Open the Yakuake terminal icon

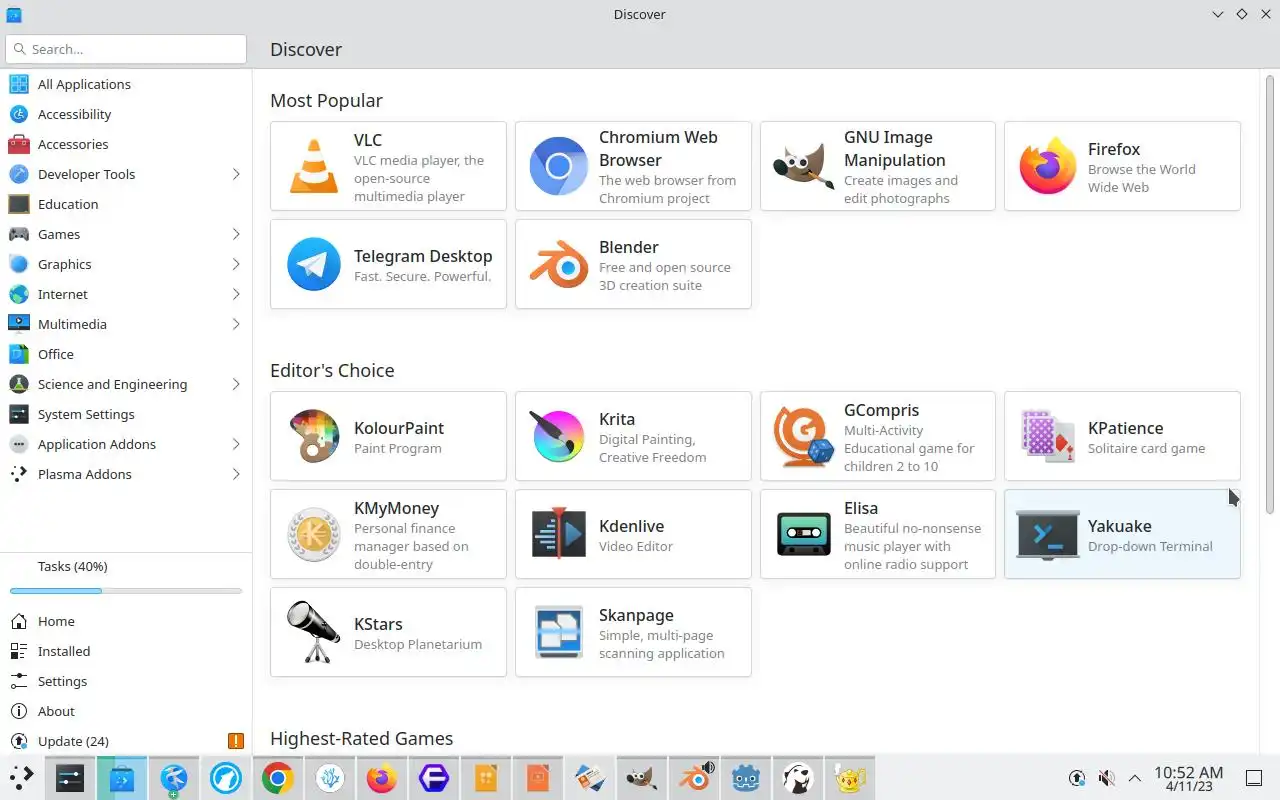click(x=1047, y=534)
